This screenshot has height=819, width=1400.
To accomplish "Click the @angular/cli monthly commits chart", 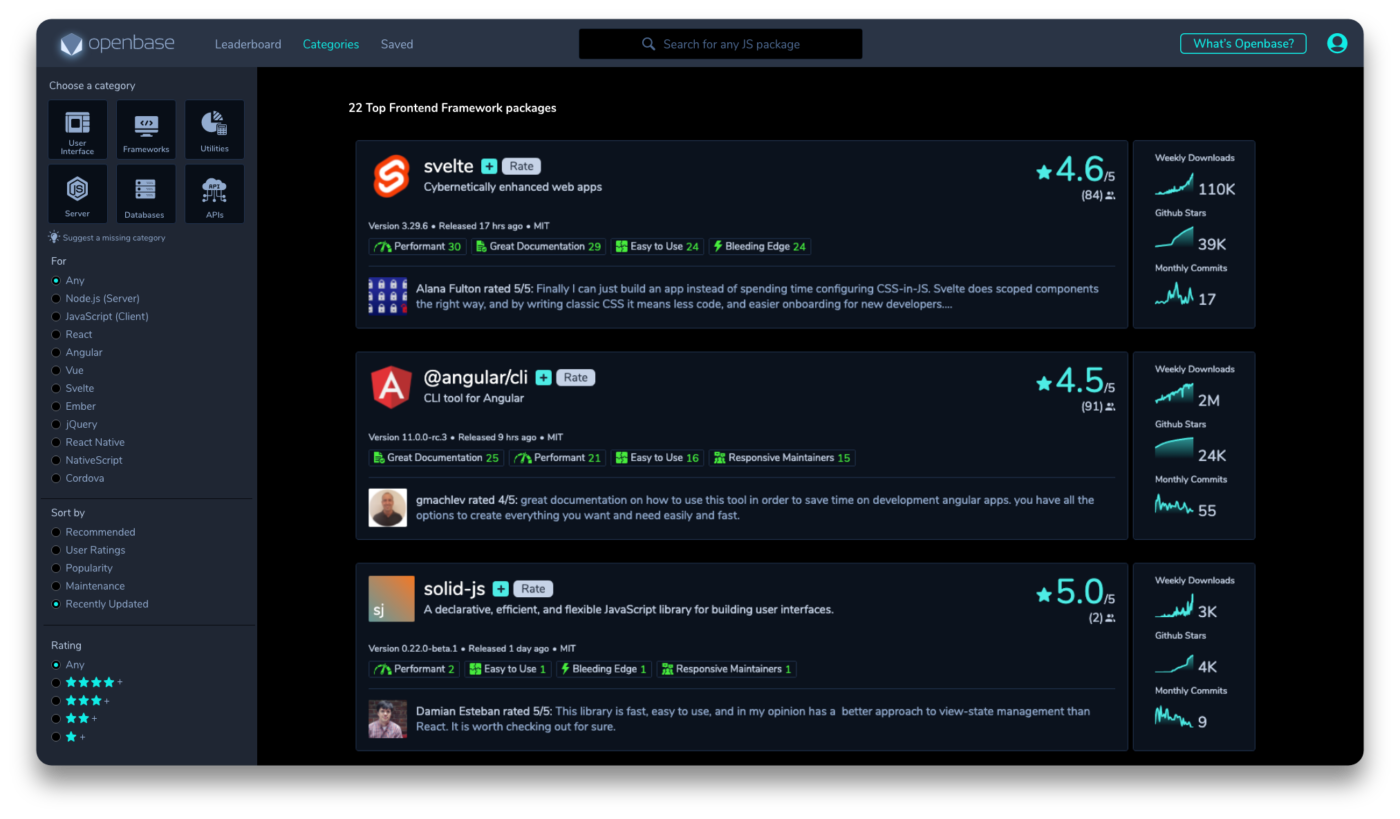I will point(1174,505).
